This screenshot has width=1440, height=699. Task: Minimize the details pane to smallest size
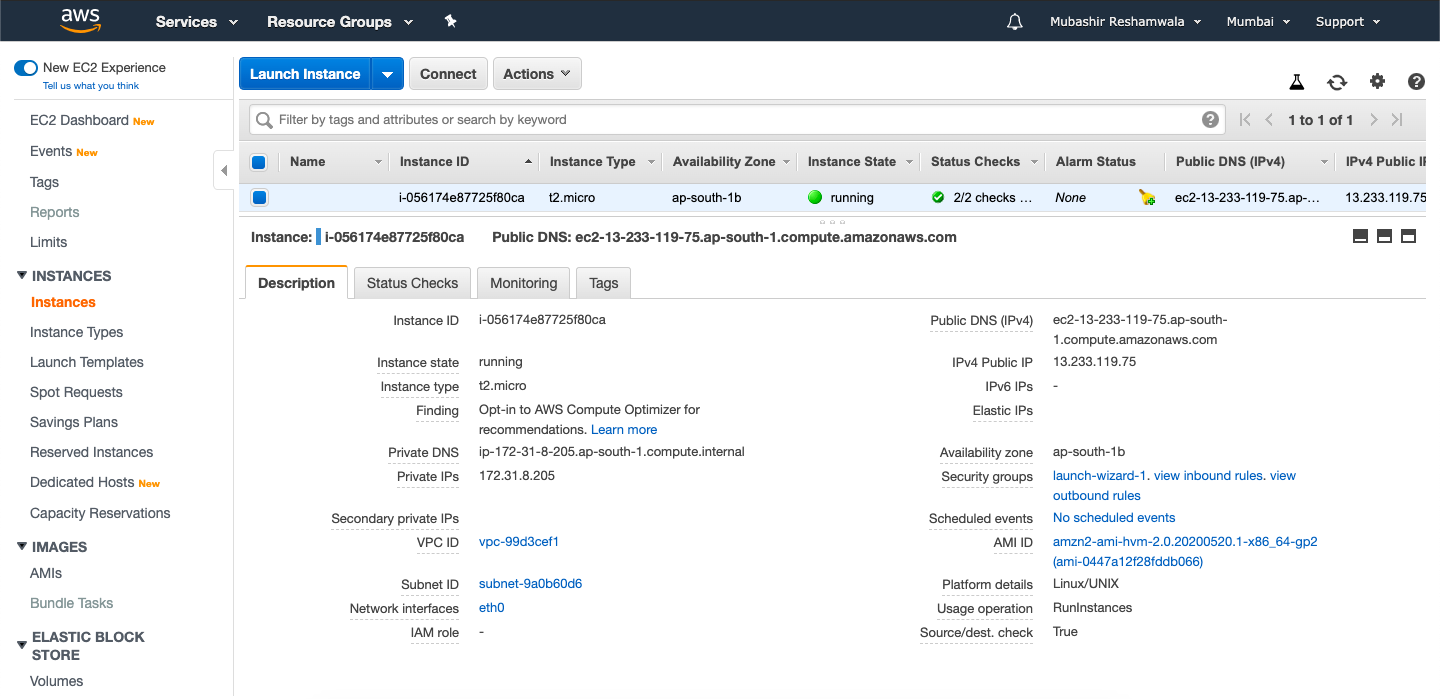(1360, 236)
